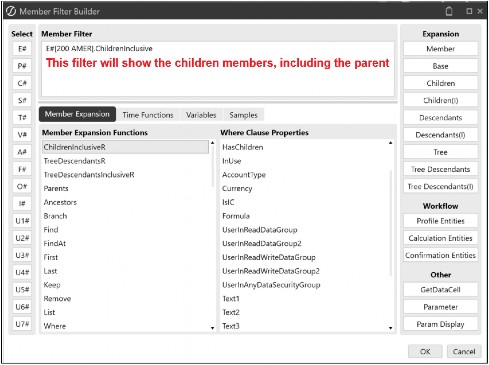
Task: Click the GetDataCell button
Action: click(x=440, y=290)
